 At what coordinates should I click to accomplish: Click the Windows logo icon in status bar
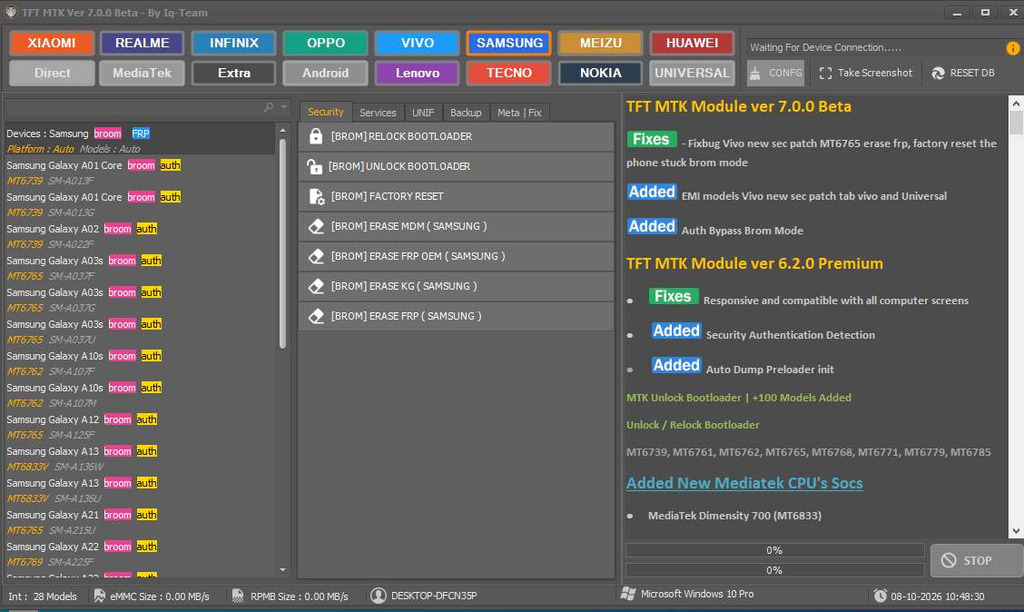pyautogui.click(x=628, y=594)
